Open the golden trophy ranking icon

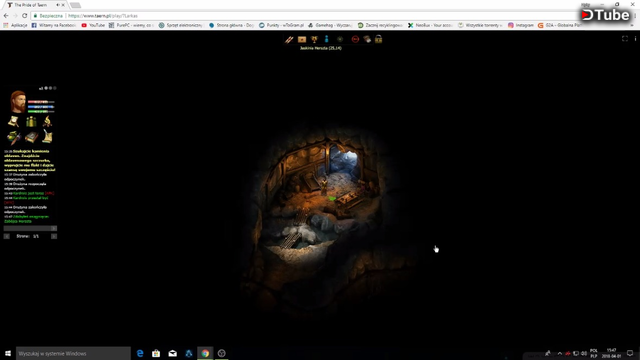click(314, 39)
